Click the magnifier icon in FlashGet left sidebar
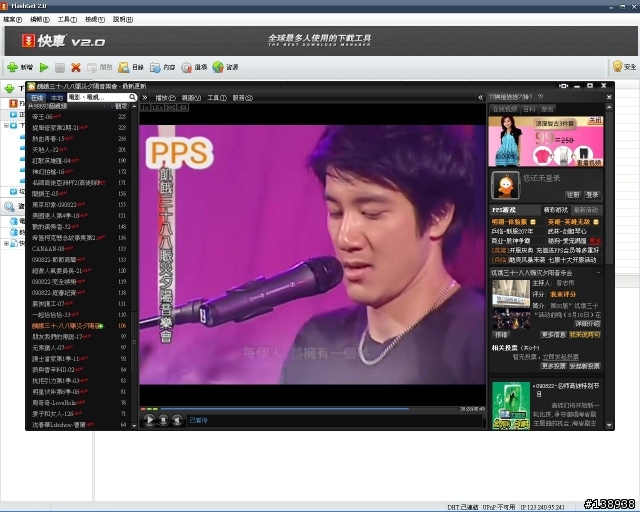Image resolution: width=640 pixels, height=512 pixels. tap(9, 206)
